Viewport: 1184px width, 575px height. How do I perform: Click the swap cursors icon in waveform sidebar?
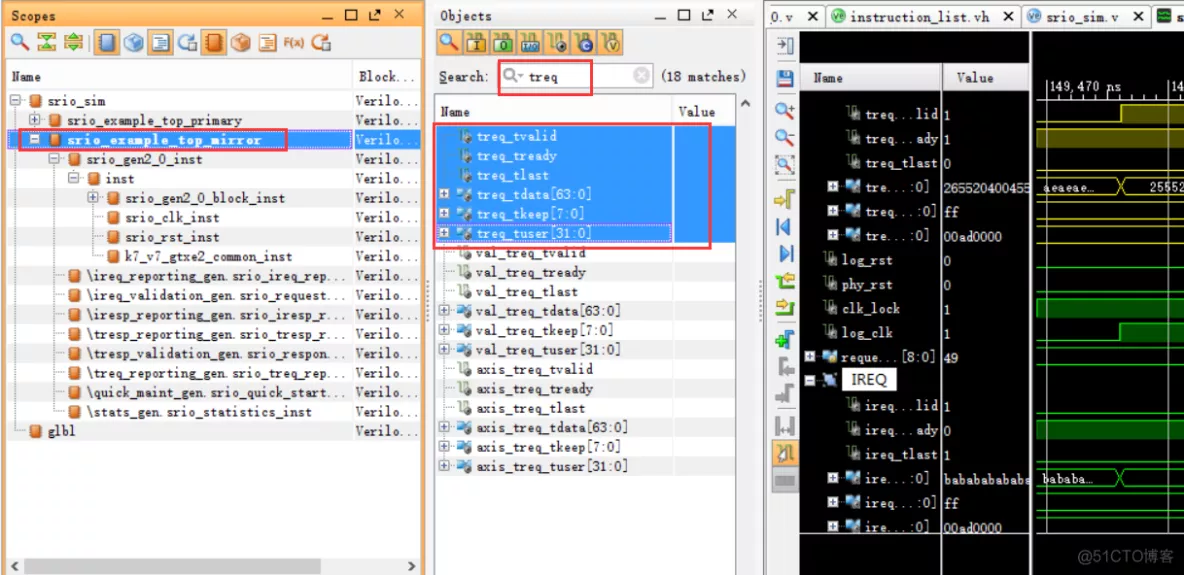[x=785, y=427]
